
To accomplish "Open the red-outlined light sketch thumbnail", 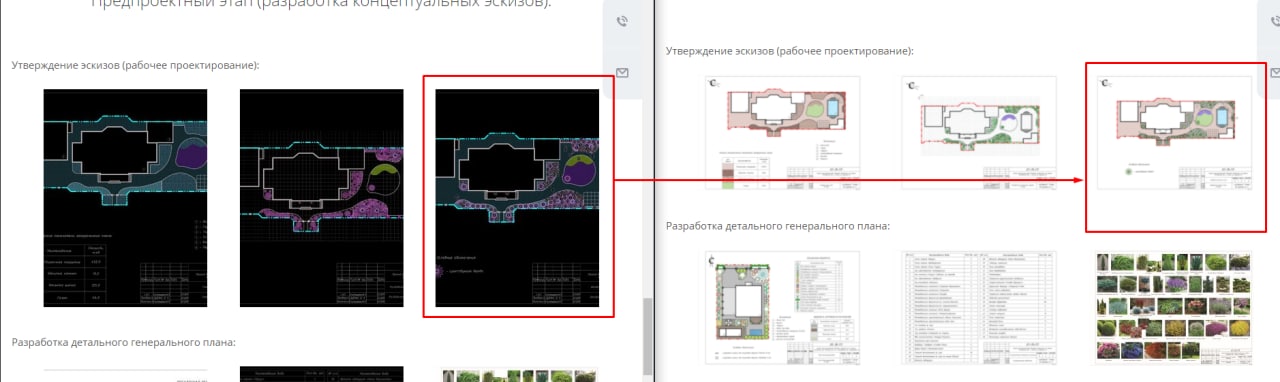I will [x=1174, y=132].
